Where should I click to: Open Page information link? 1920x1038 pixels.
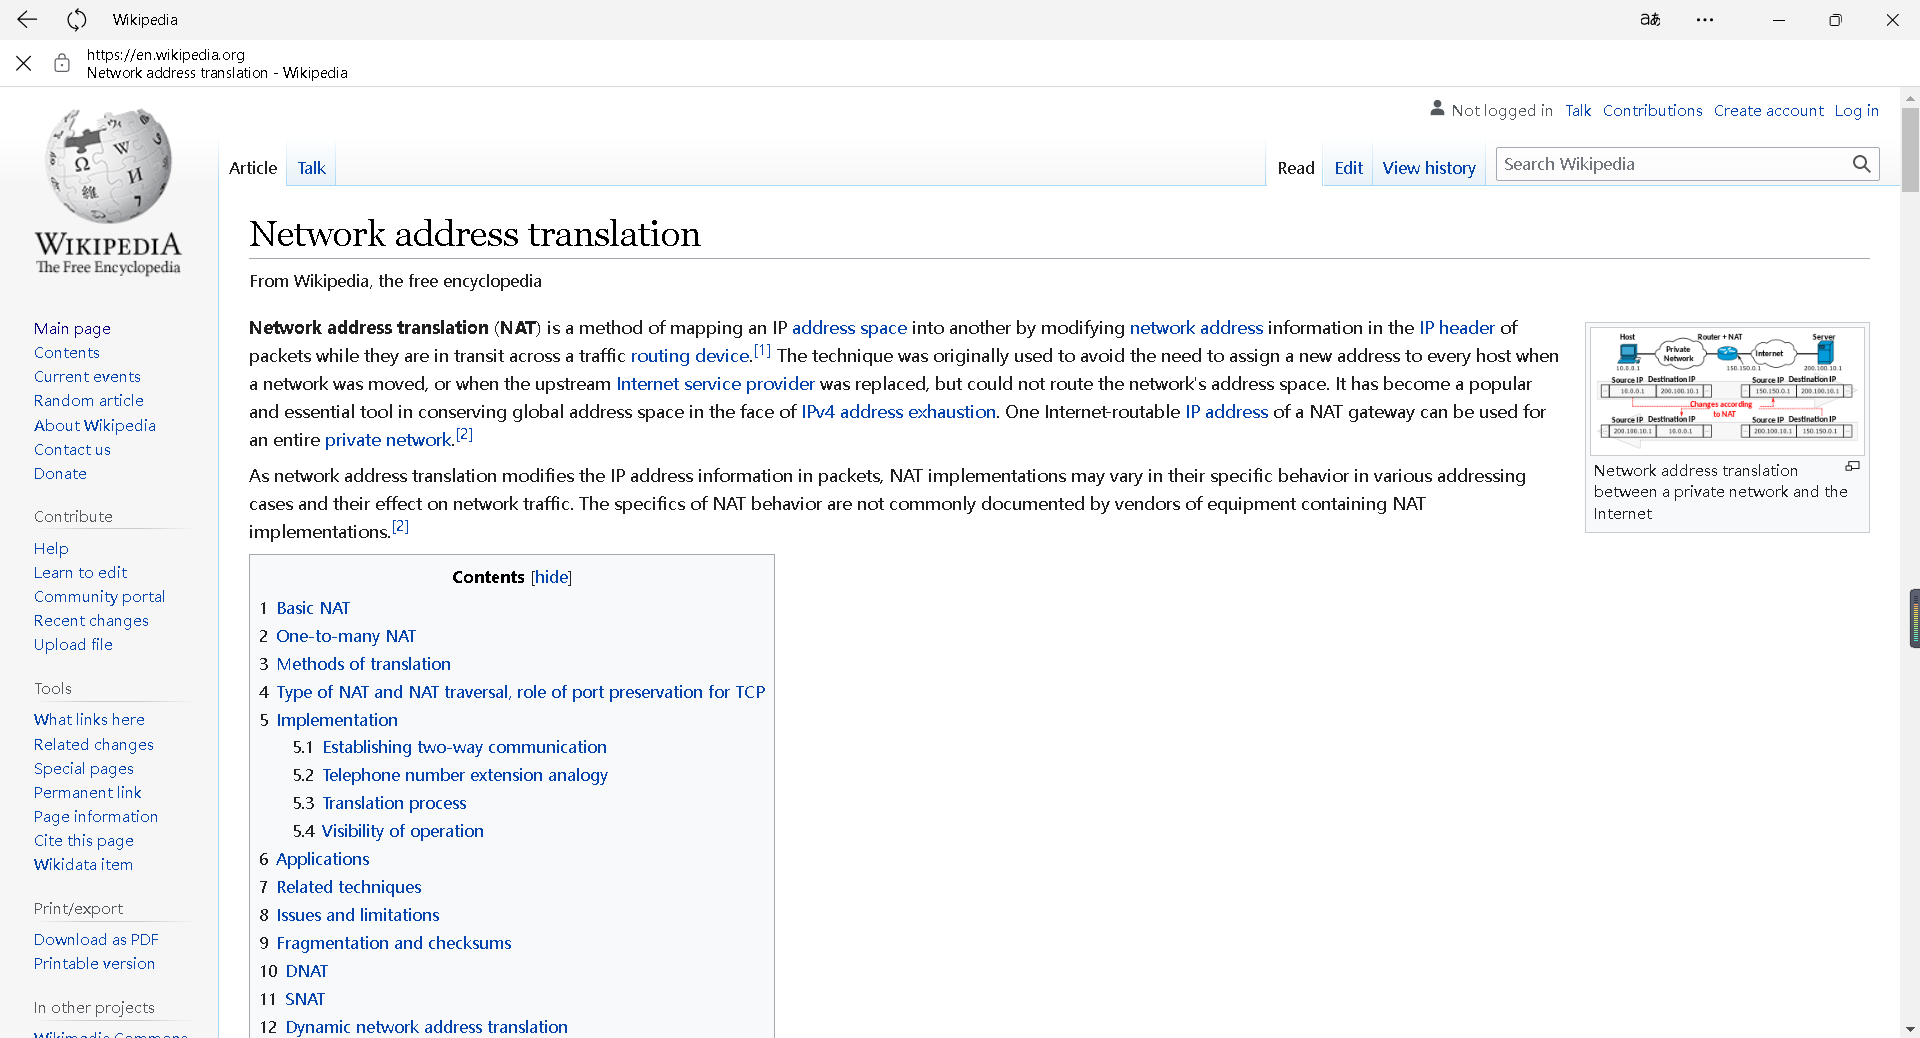point(96,817)
